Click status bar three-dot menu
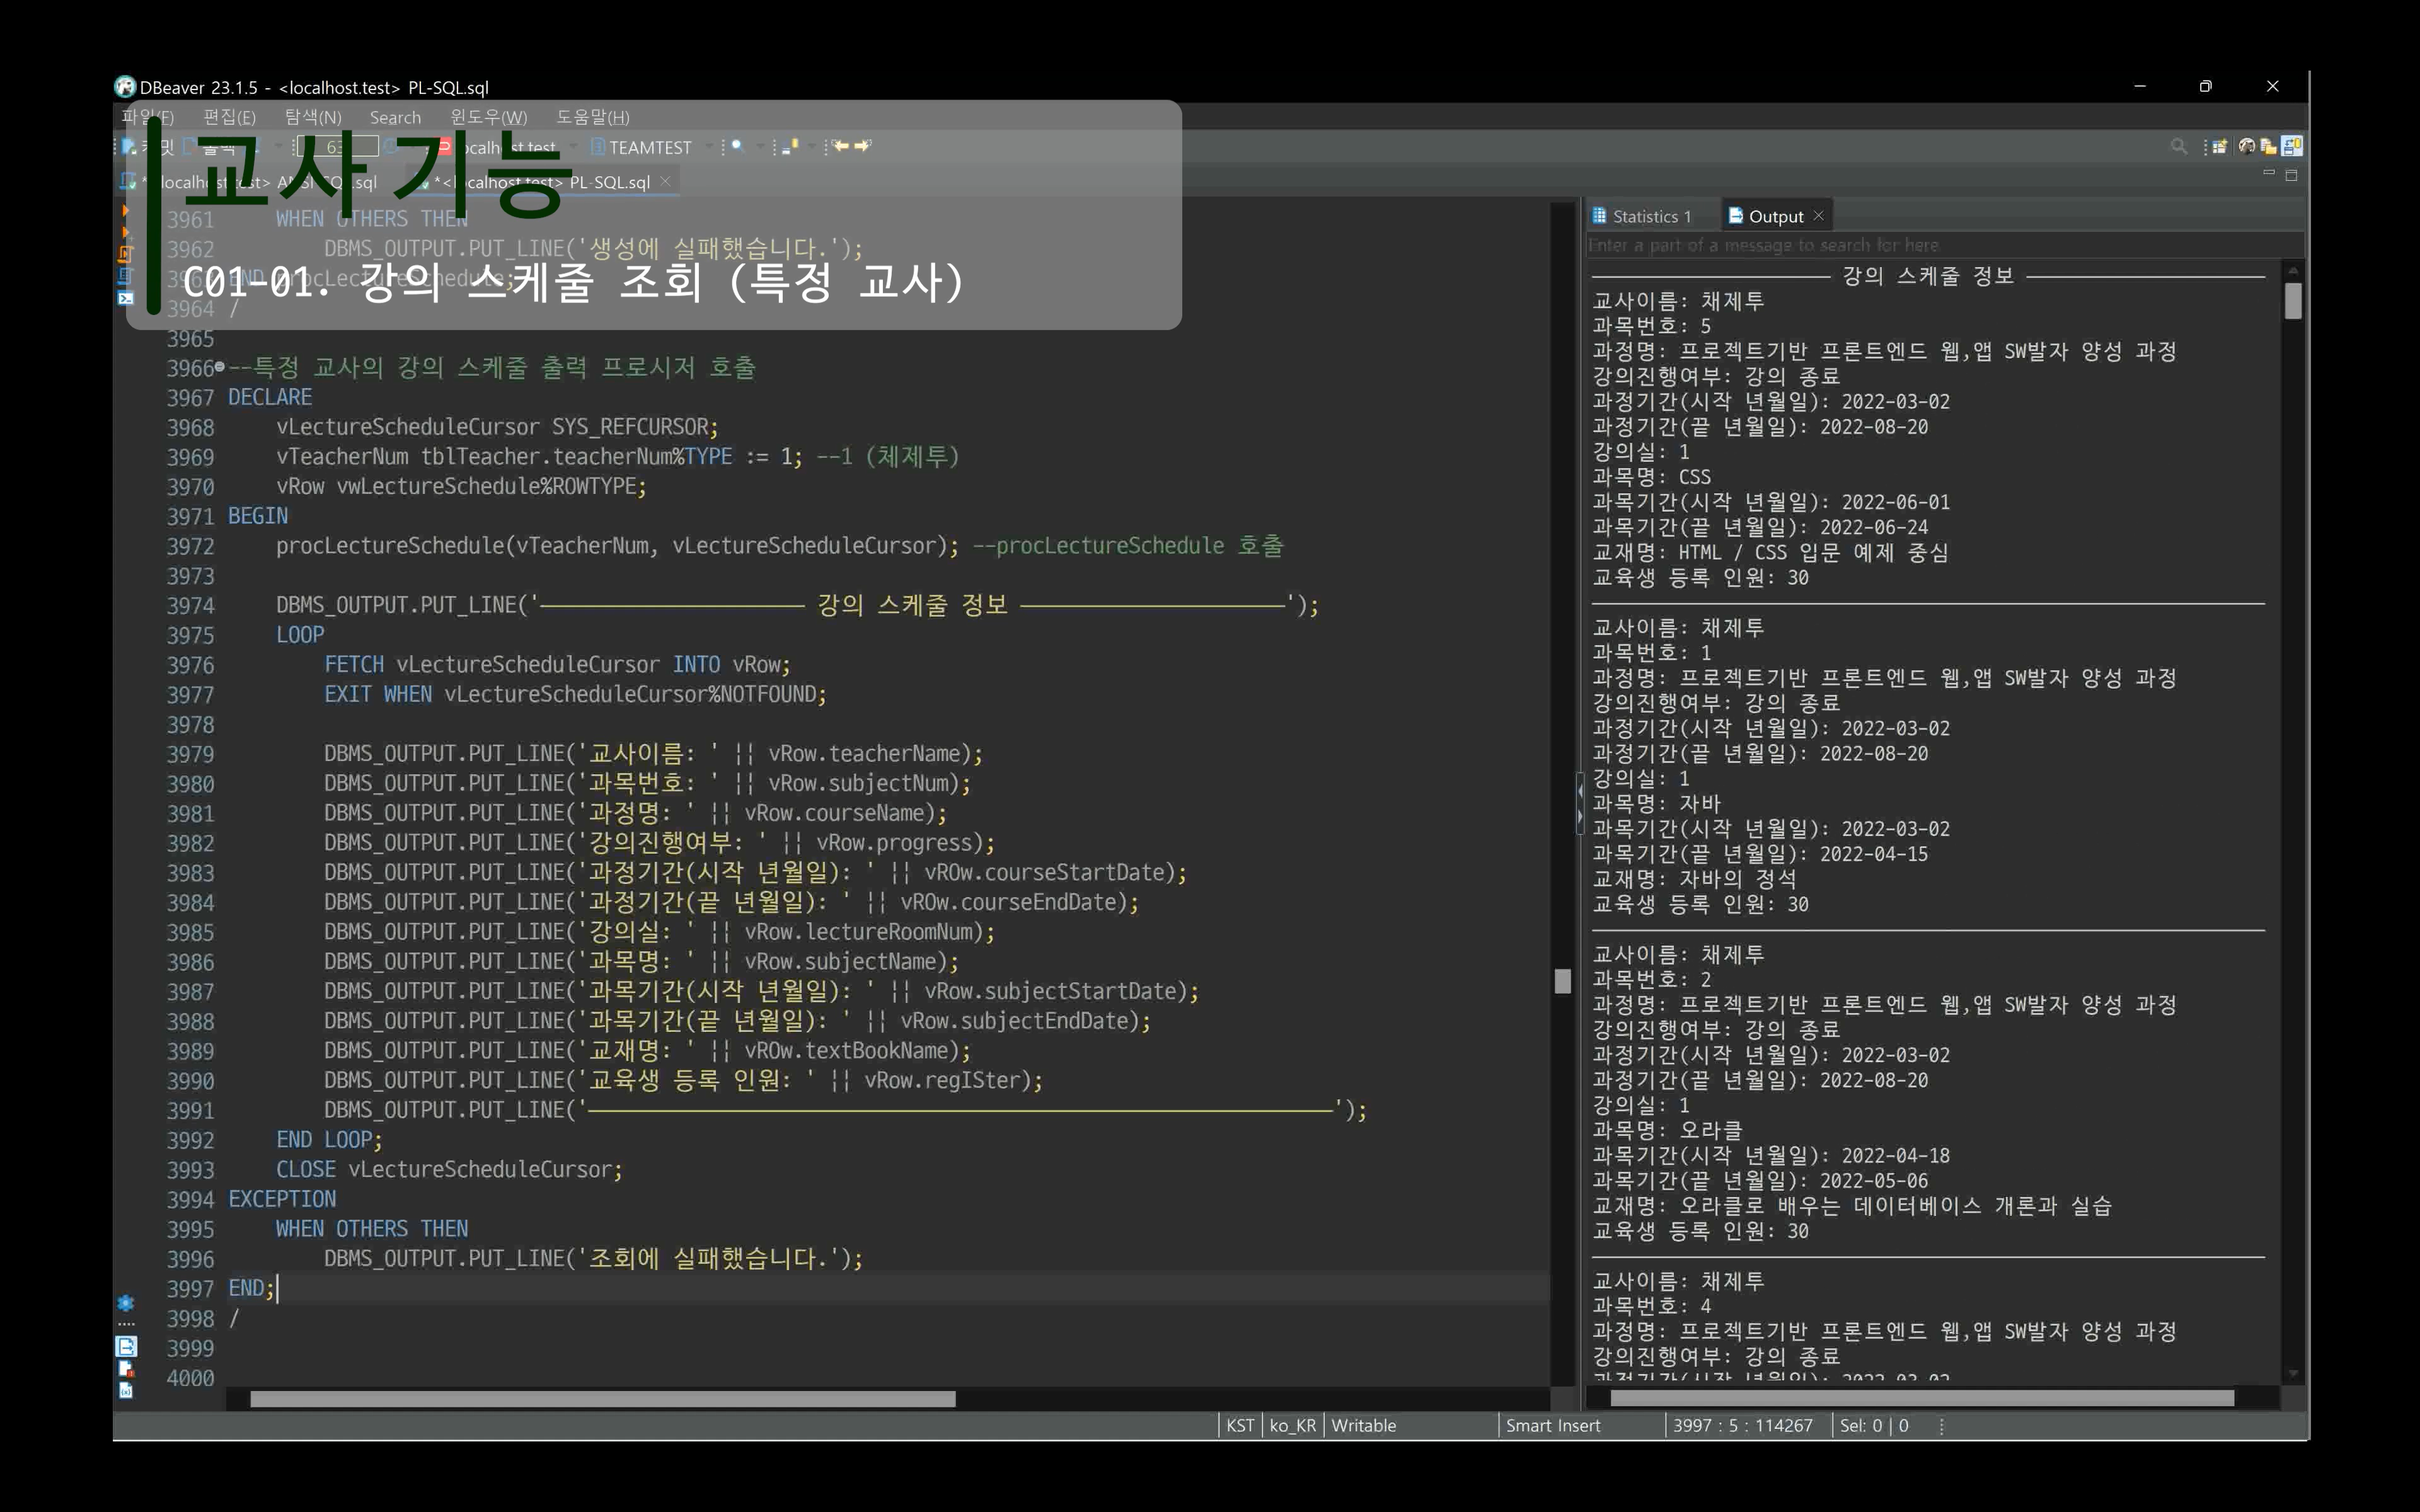 tap(1941, 1426)
